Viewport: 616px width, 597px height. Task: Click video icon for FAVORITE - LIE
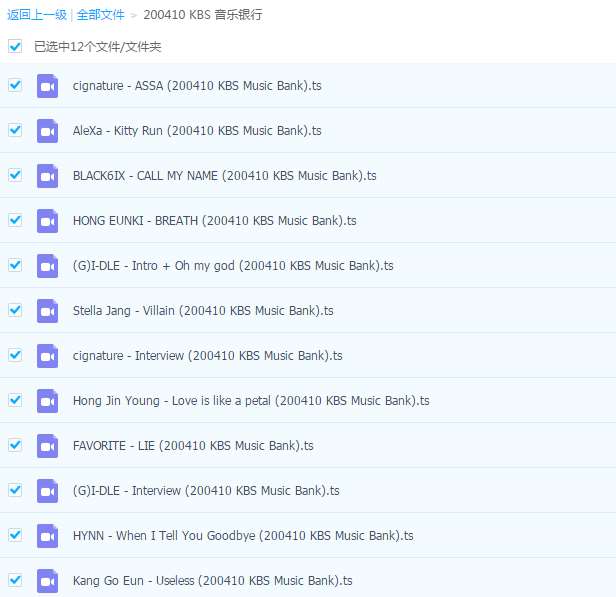coord(47,446)
